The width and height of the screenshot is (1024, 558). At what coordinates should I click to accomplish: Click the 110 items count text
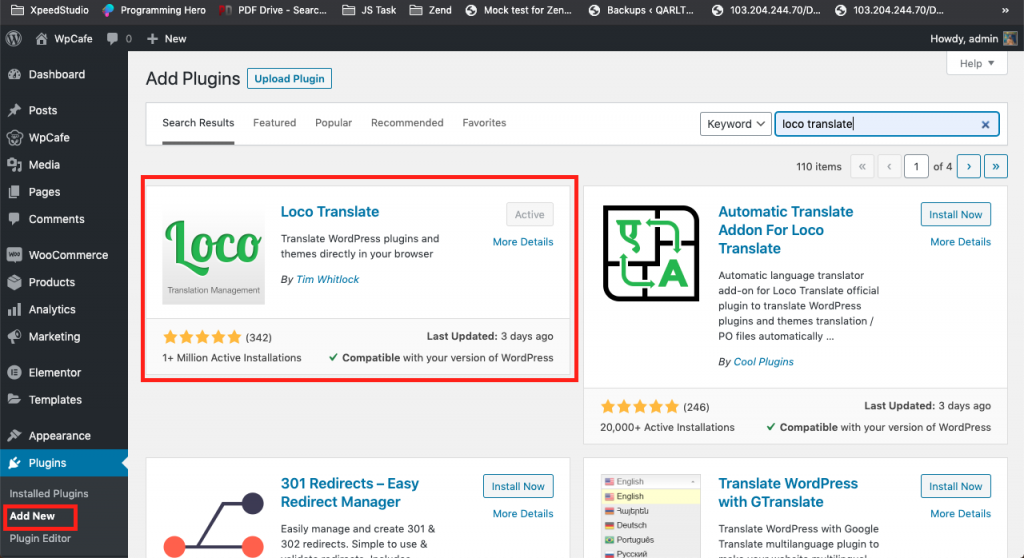point(819,167)
